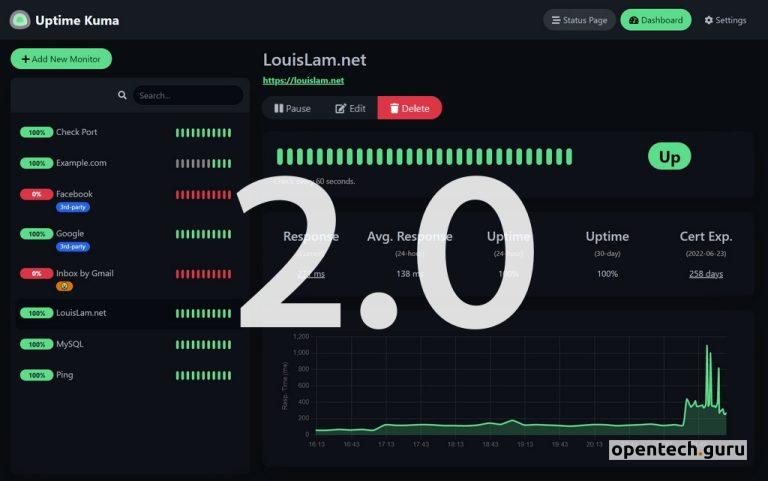768x481 pixels.
Task: Open the https://louislam.net link
Action: click(303, 80)
